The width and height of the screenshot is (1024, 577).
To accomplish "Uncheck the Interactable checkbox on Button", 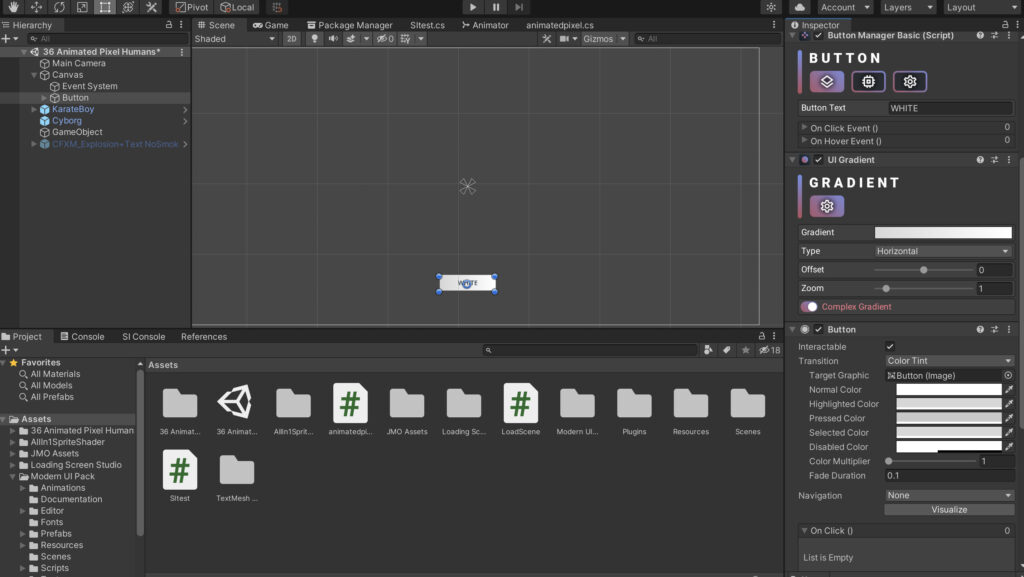I will tap(888, 346).
